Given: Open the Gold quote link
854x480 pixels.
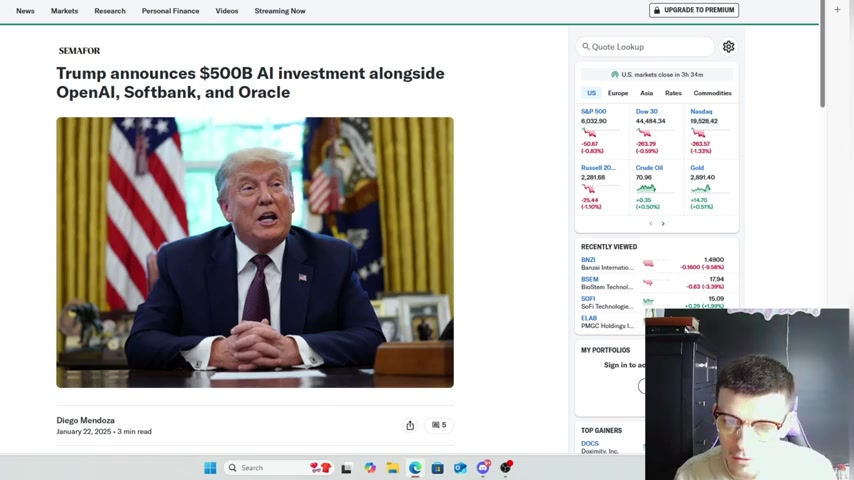Looking at the screenshot, I should tap(697, 168).
